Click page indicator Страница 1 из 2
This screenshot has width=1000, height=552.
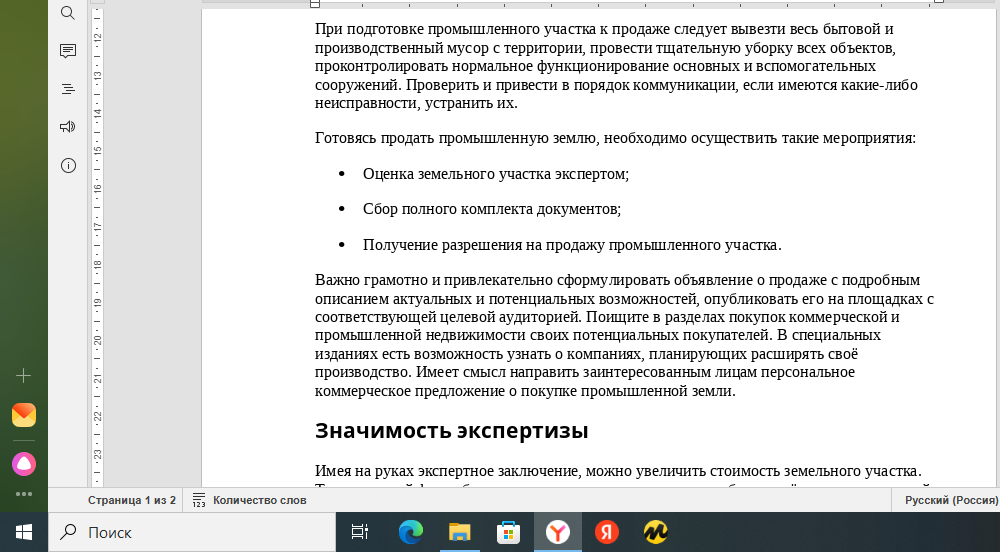[x=131, y=500]
